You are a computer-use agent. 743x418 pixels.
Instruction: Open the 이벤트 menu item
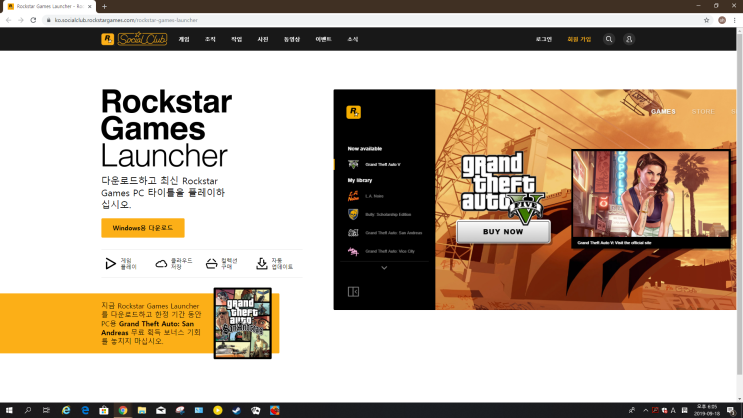(324, 39)
